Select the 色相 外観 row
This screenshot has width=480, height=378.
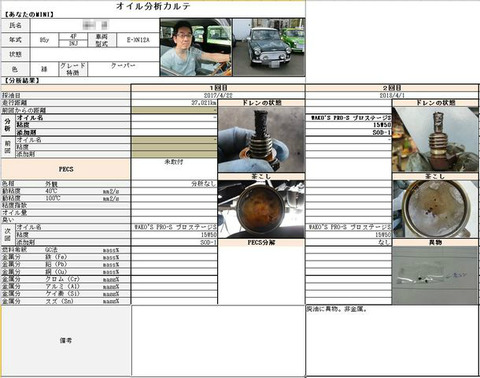coord(65,184)
